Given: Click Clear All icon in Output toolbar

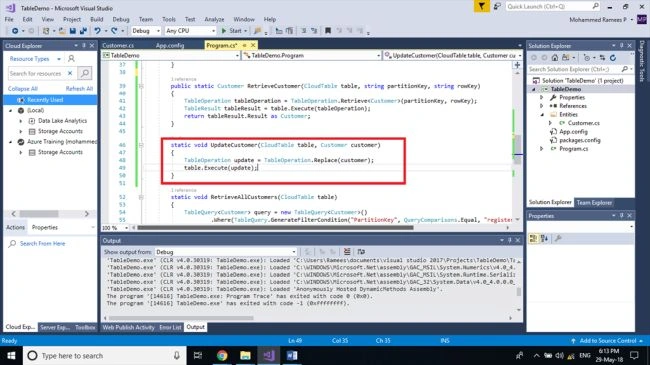Looking at the screenshot, I should coord(347,251).
